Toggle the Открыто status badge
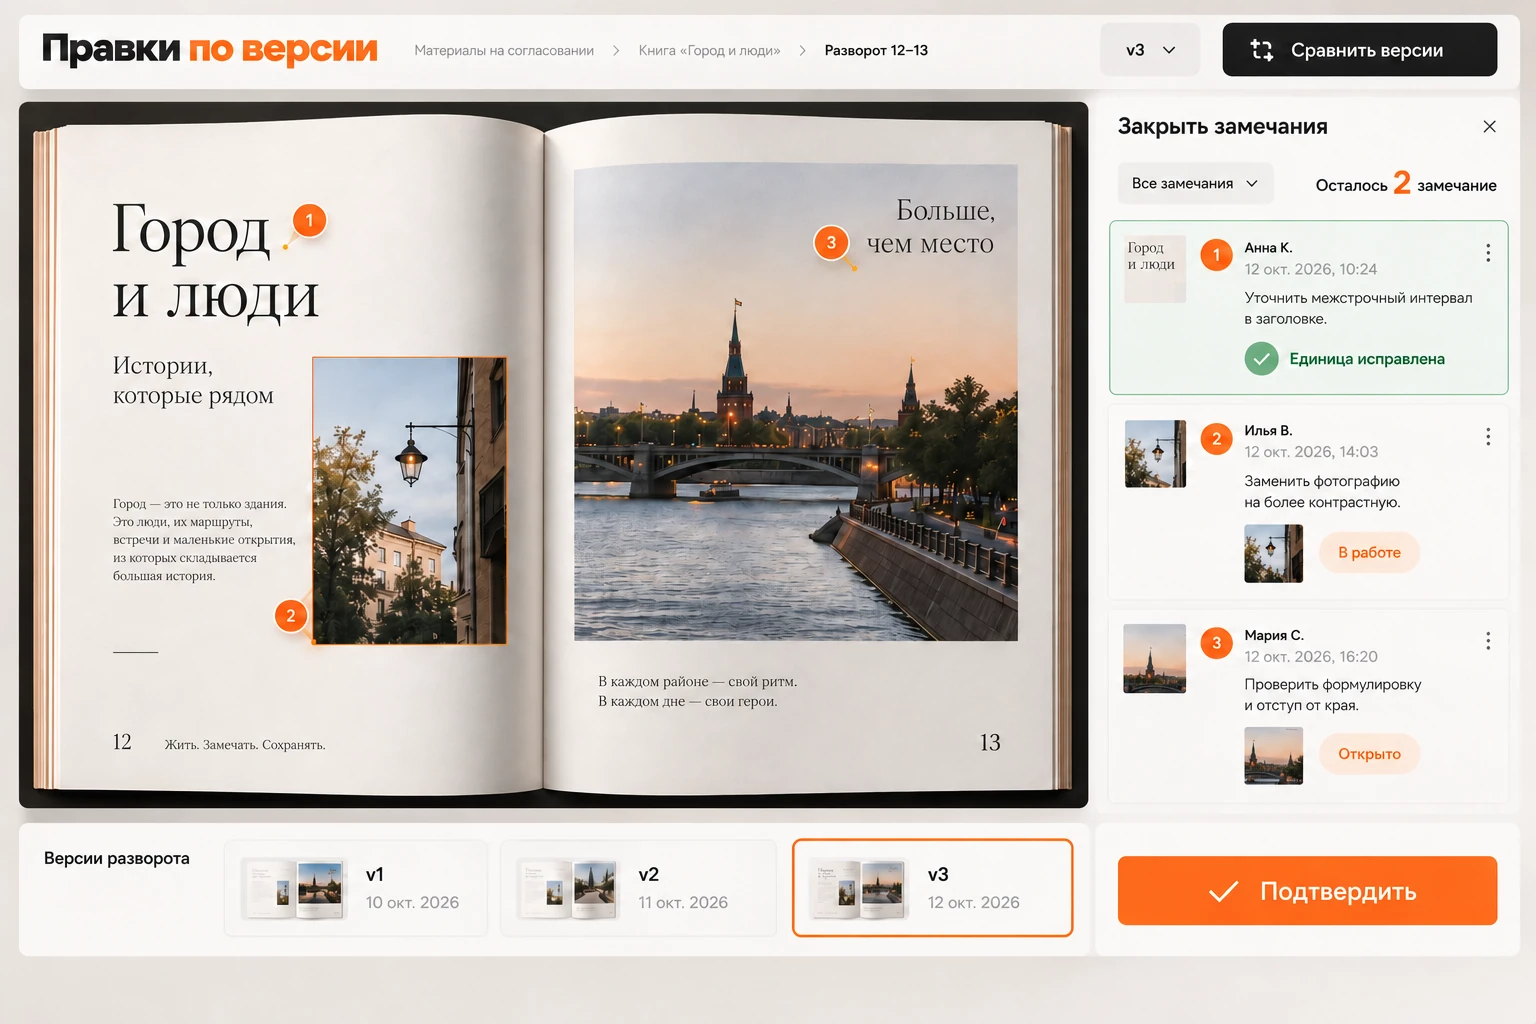The image size is (1536, 1024). tap(1369, 754)
